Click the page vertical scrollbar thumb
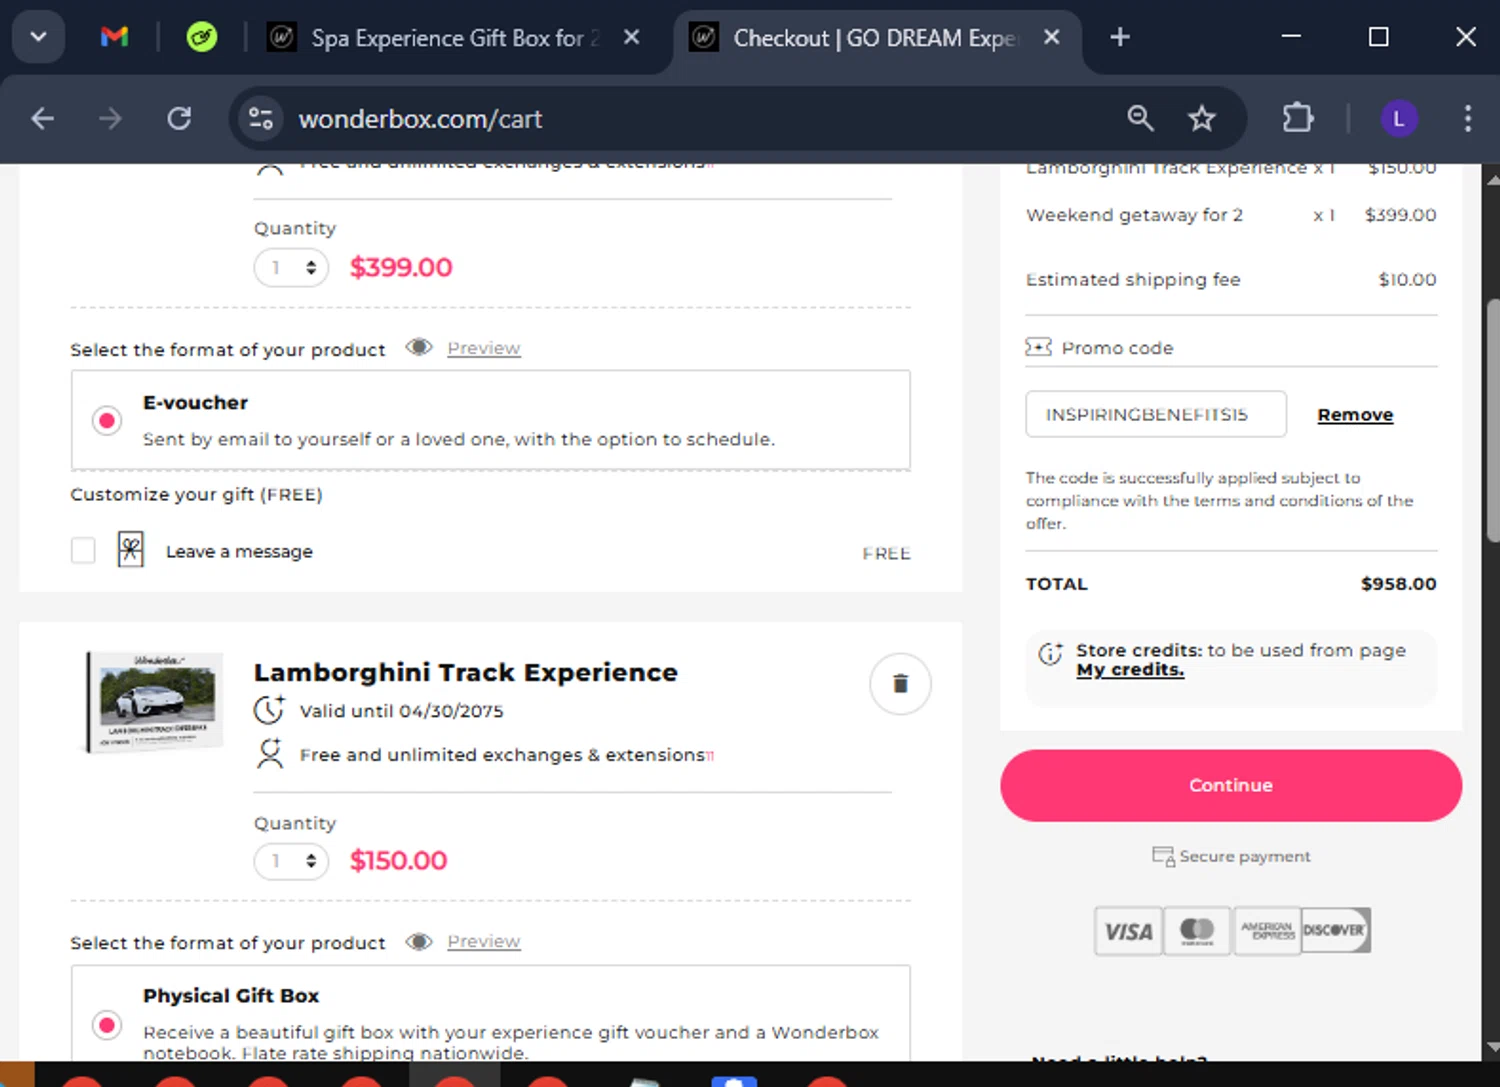This screenshot has height=1087, width=1500. [1493, 420]
